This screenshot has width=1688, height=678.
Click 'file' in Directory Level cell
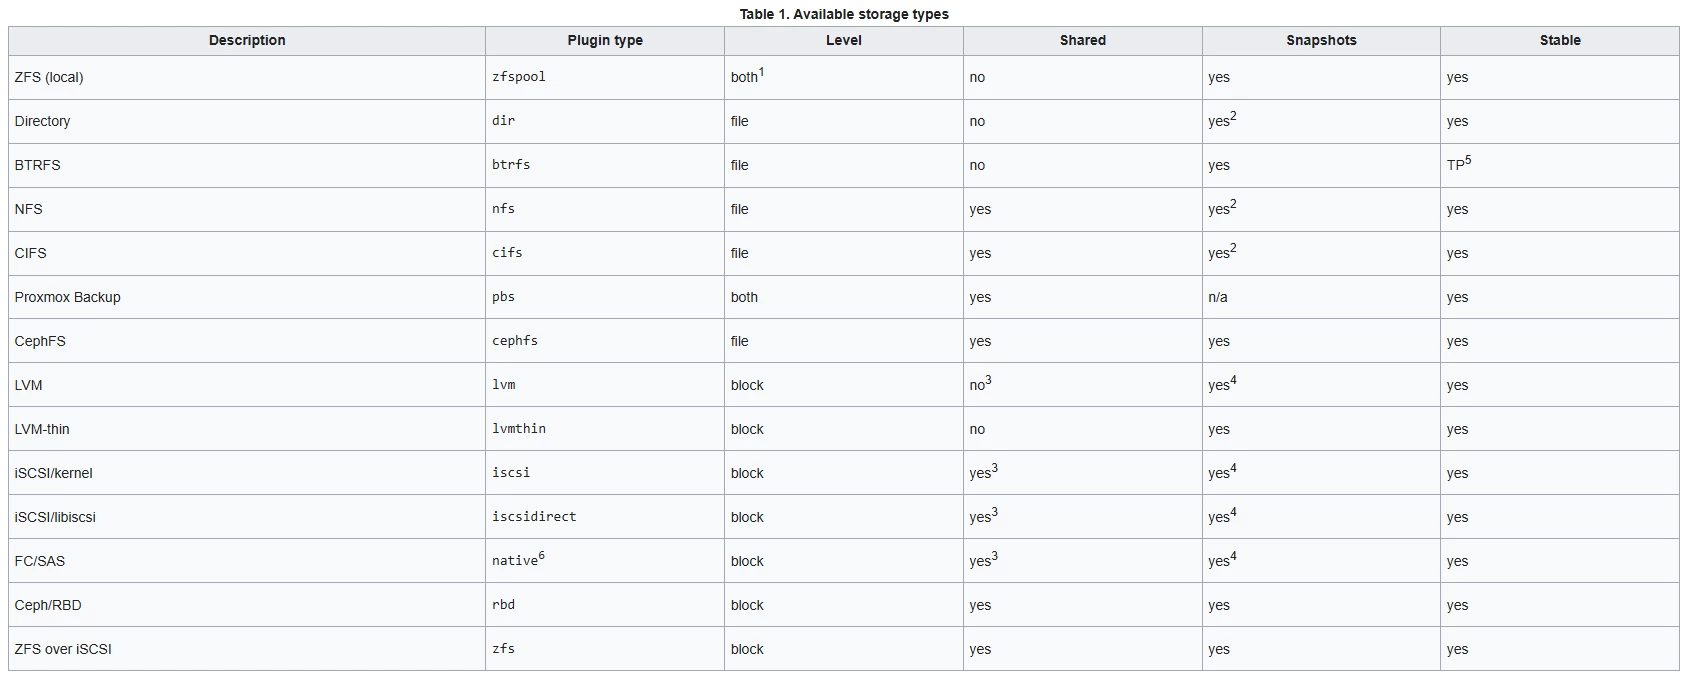click(x=739, y=121)
